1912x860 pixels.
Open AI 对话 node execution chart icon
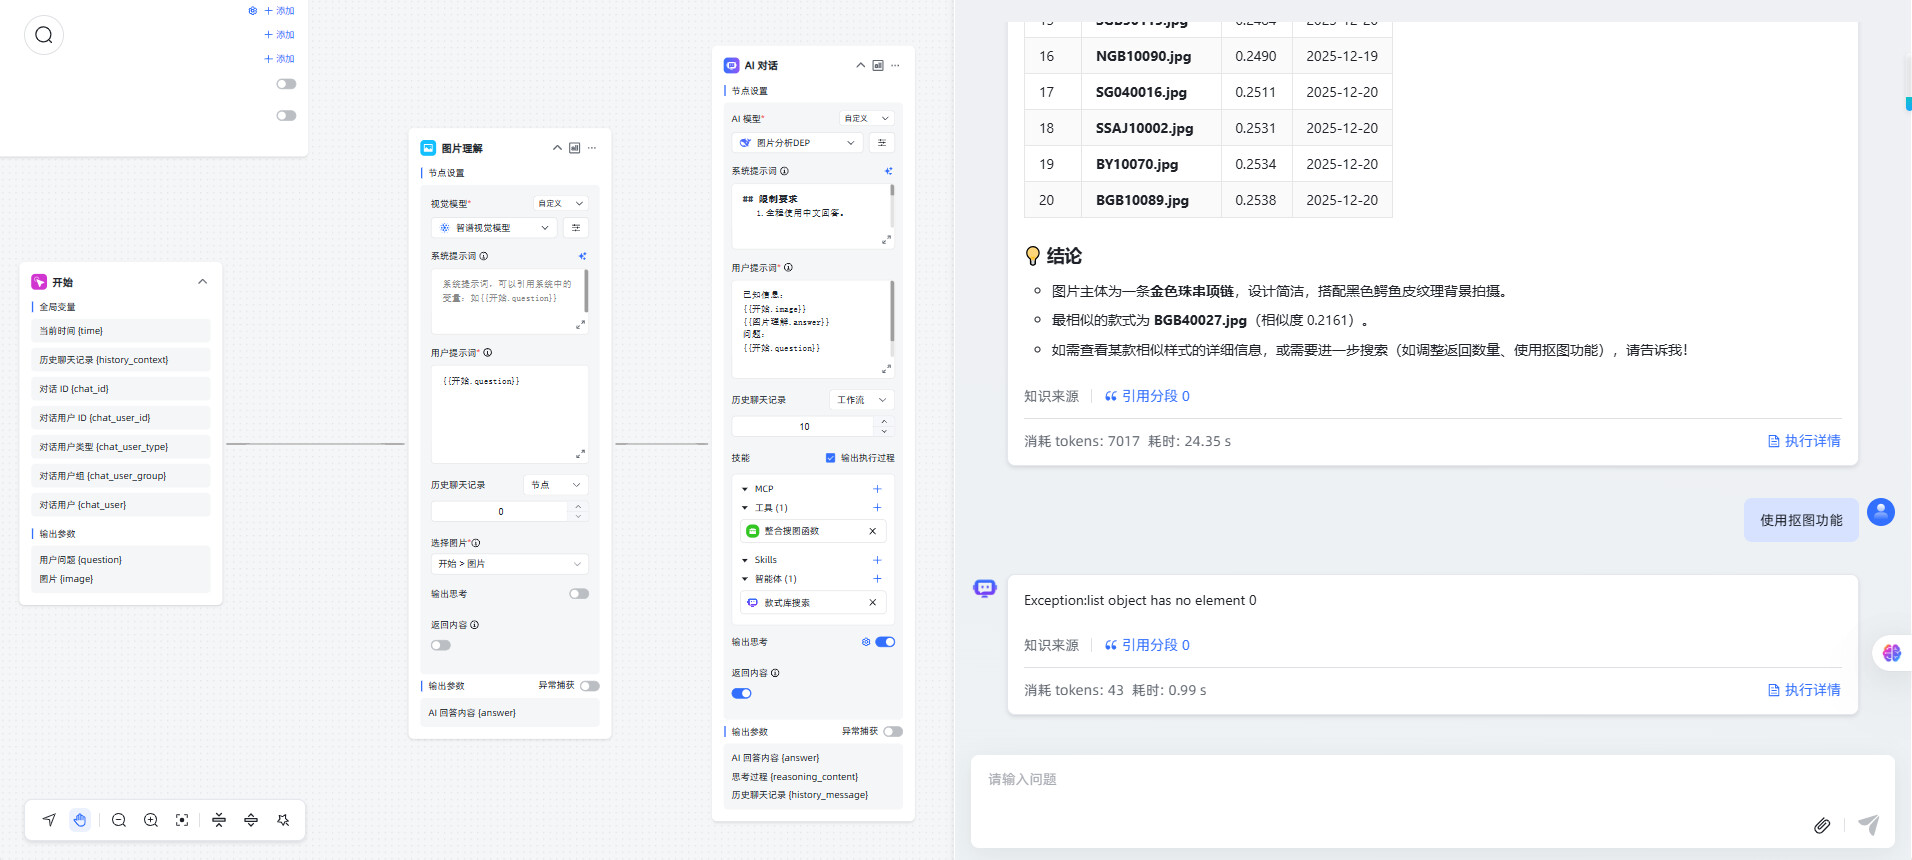tap(878, 65)
